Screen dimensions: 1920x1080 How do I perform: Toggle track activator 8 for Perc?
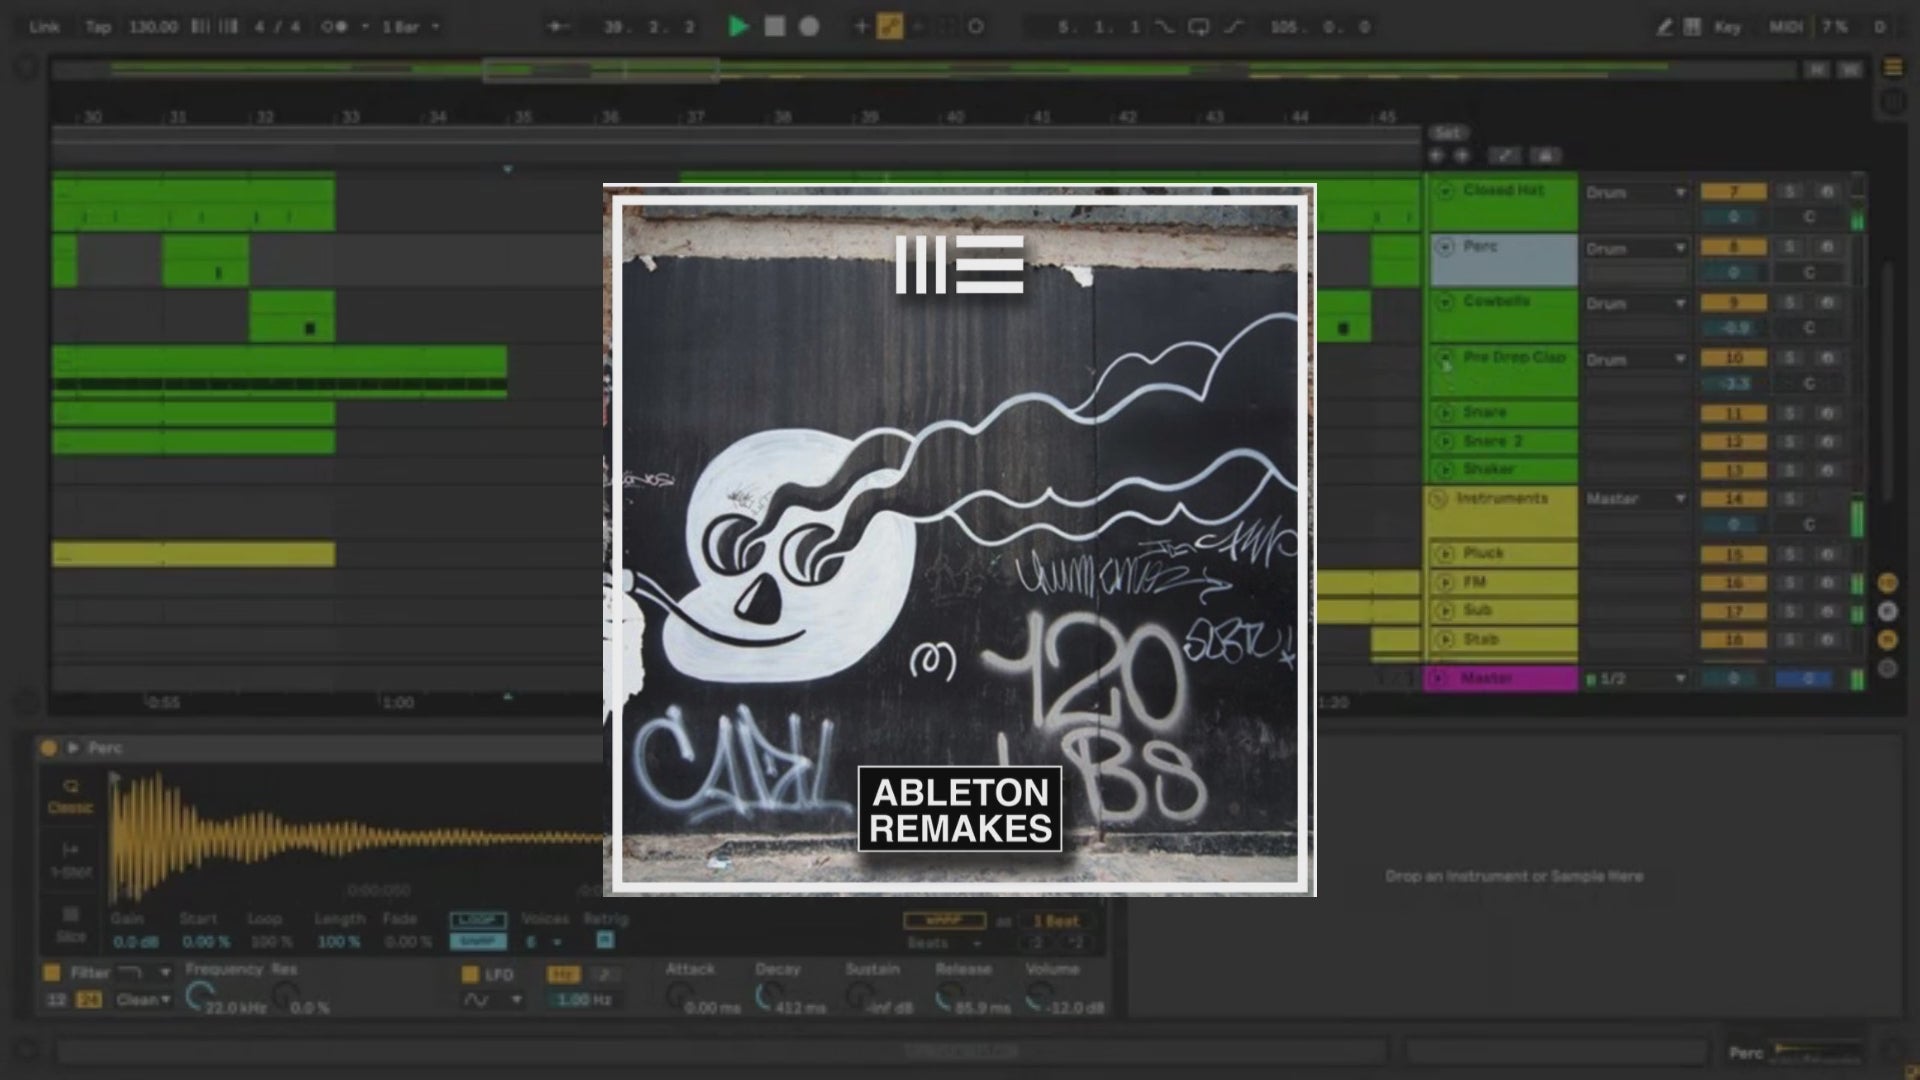point(1734,247)
